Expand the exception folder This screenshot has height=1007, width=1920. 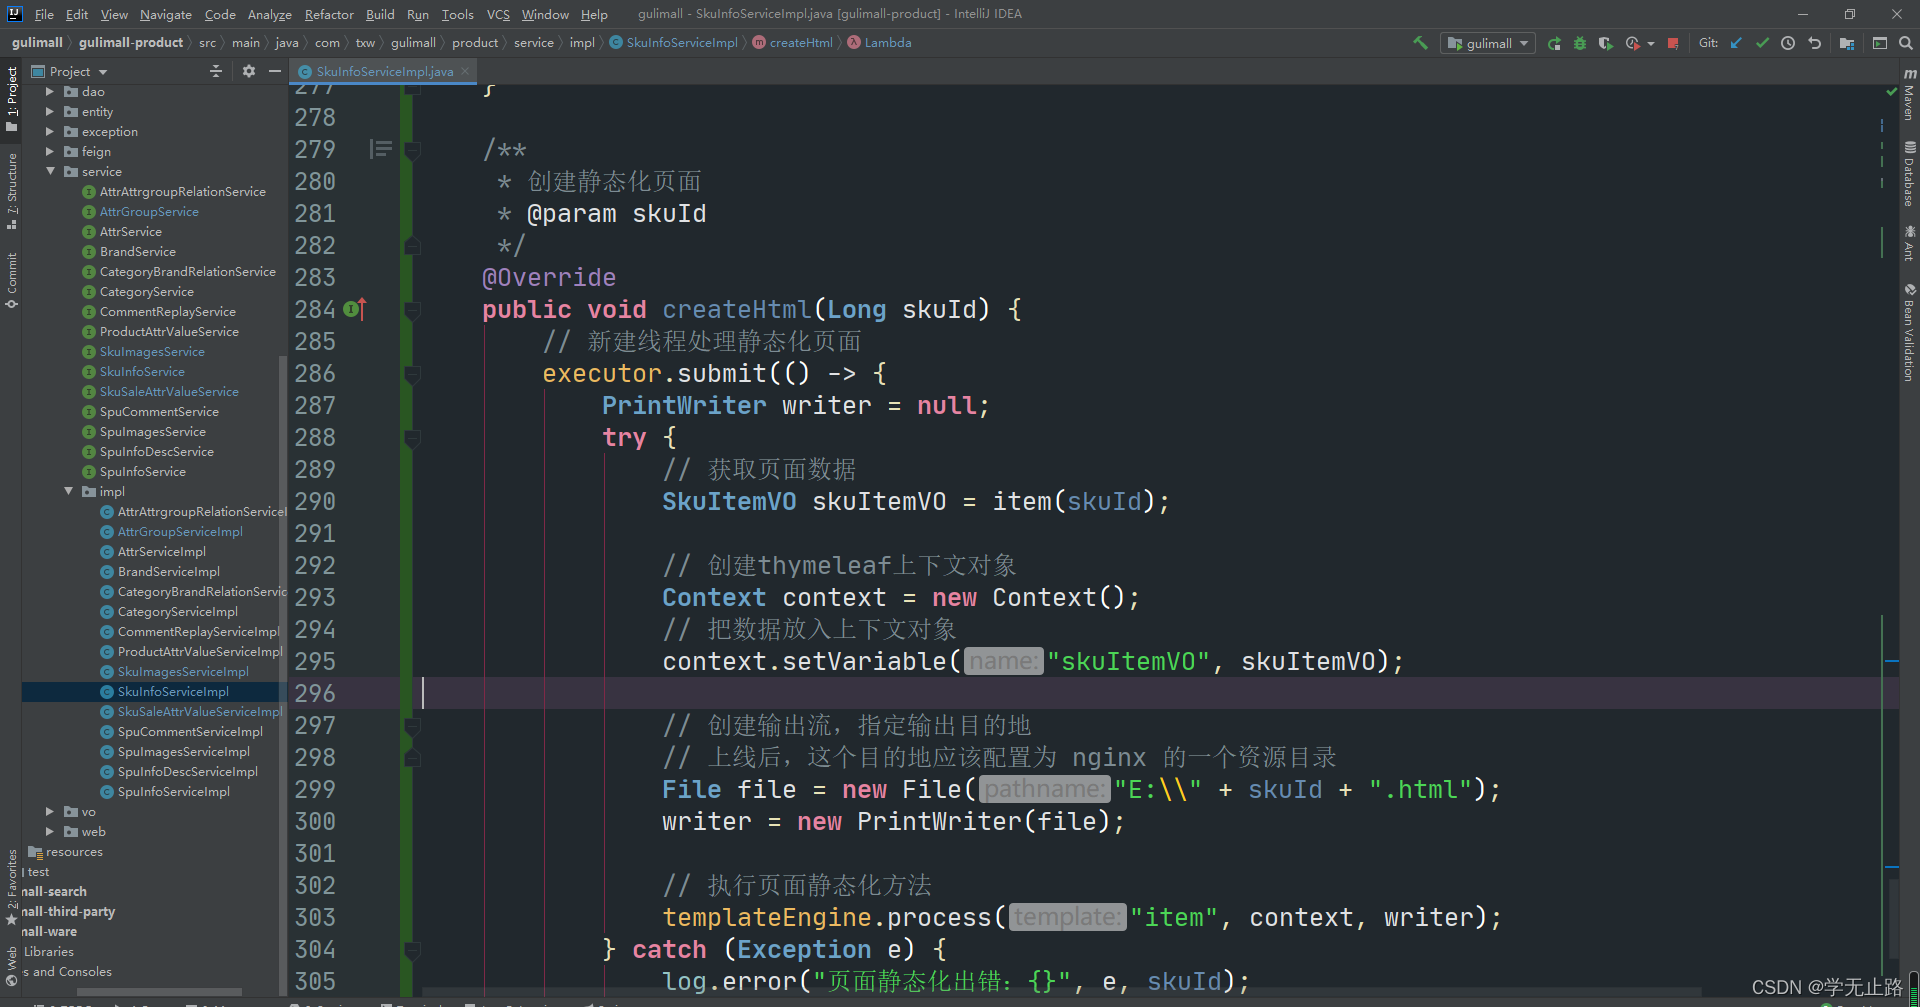(x=50, y=131)
